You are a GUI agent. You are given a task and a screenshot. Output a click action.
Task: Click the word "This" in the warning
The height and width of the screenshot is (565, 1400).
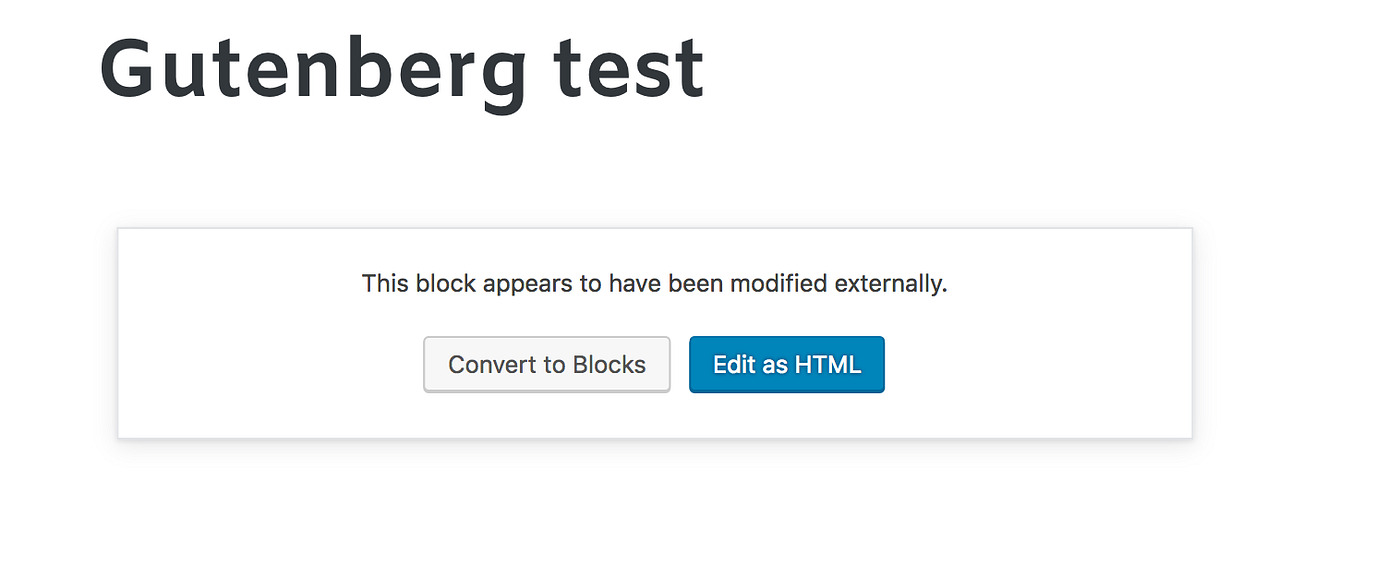pos(385,284)
